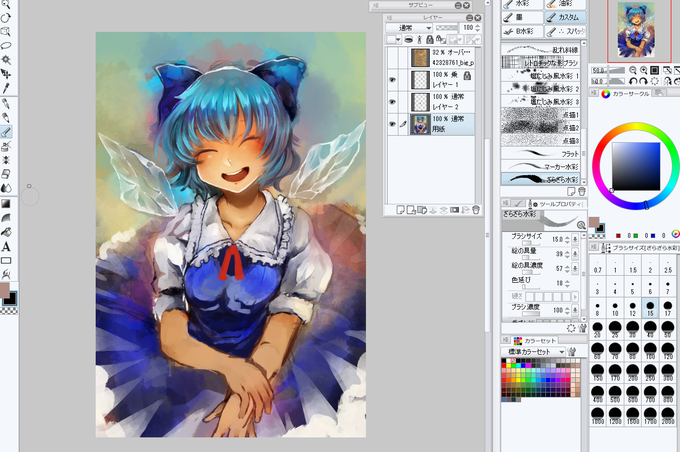
Task: Click the navigator zoom in icon
Action: point(644,70)
